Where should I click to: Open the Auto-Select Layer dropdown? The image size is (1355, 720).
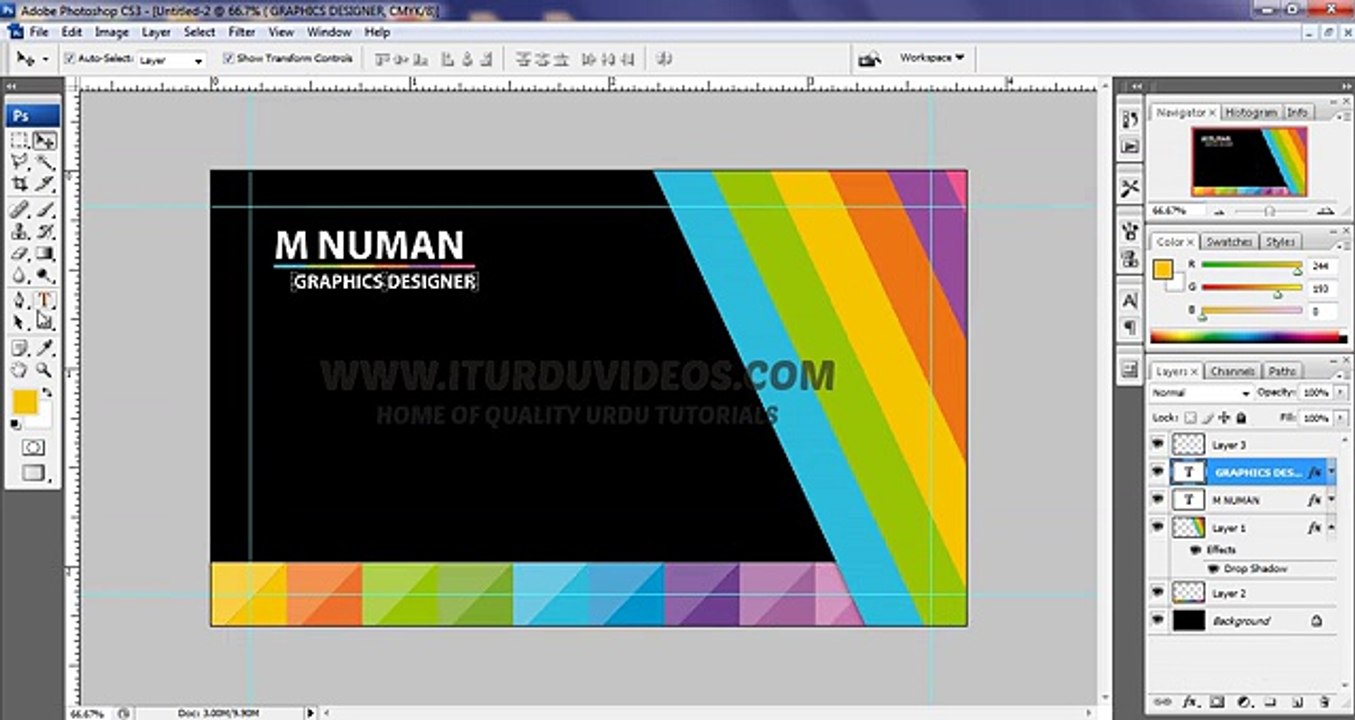pos(171,60)
